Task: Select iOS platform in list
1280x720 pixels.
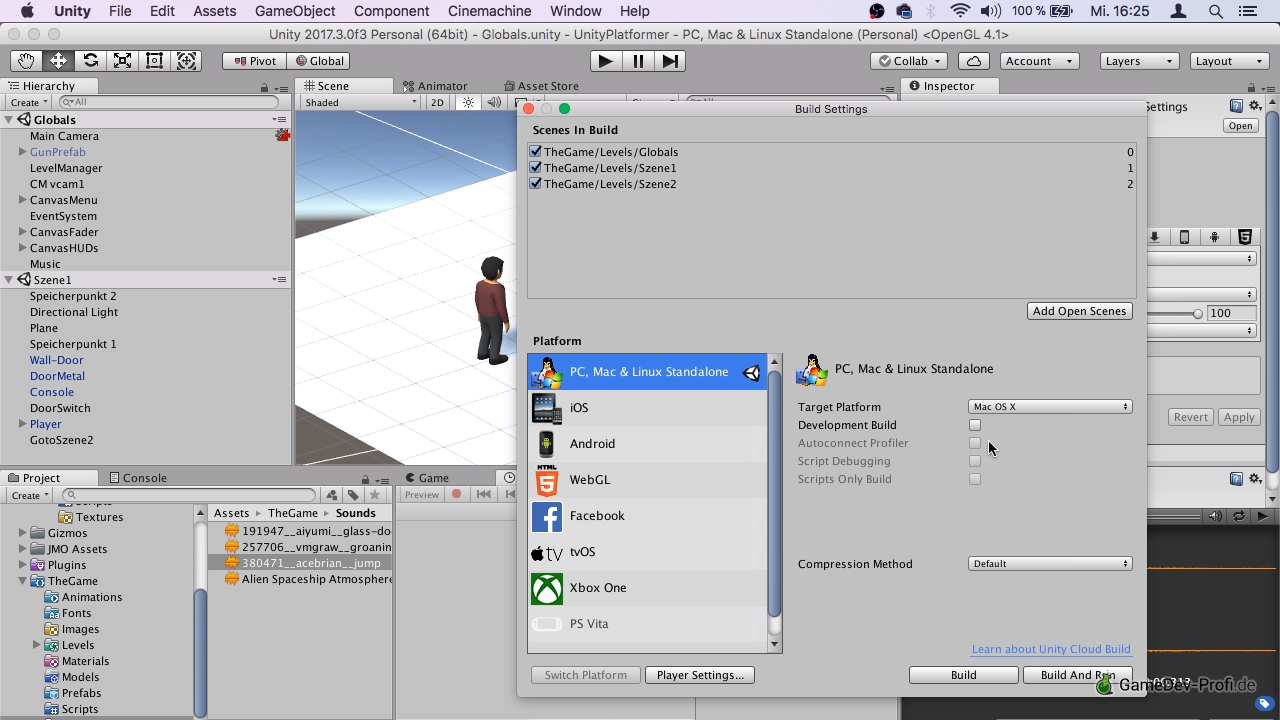Action: point(647,408)
